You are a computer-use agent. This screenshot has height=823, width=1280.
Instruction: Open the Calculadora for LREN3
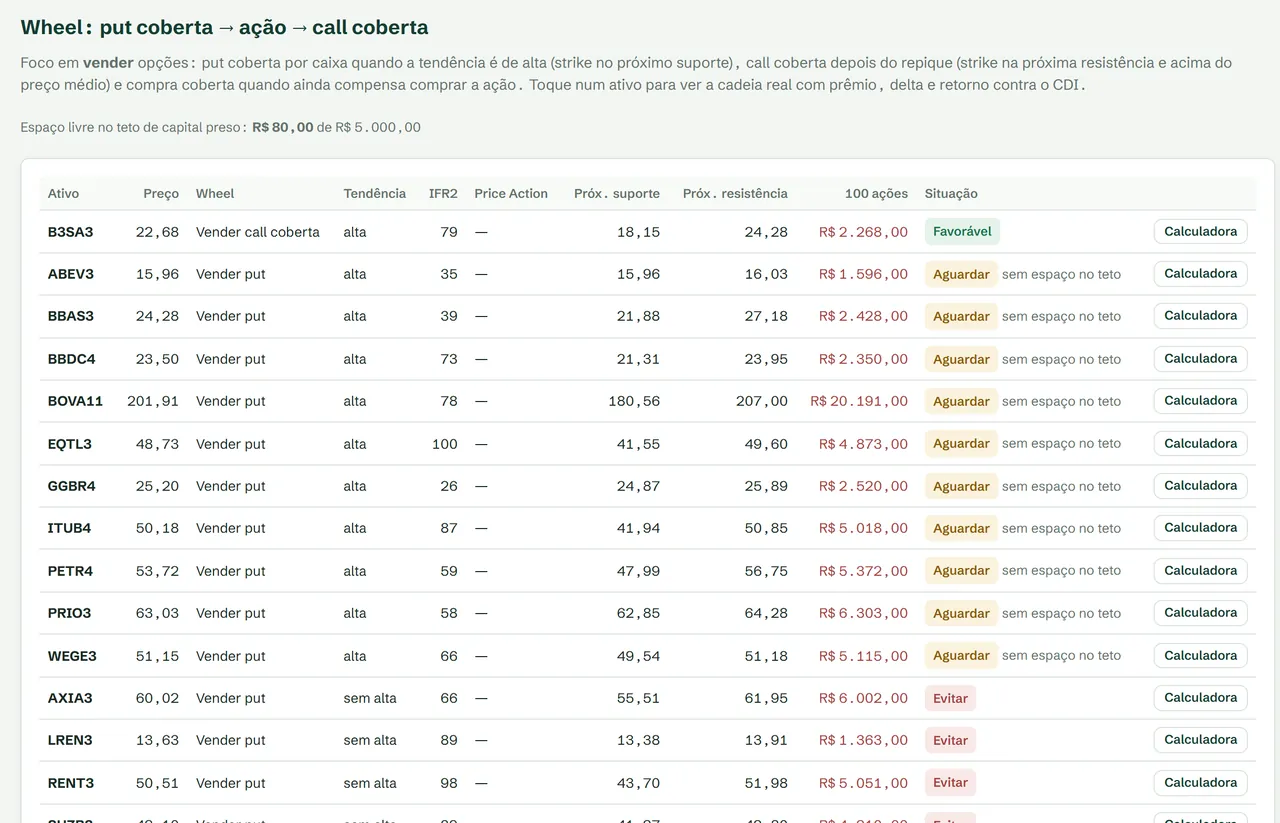point(1200,740)
